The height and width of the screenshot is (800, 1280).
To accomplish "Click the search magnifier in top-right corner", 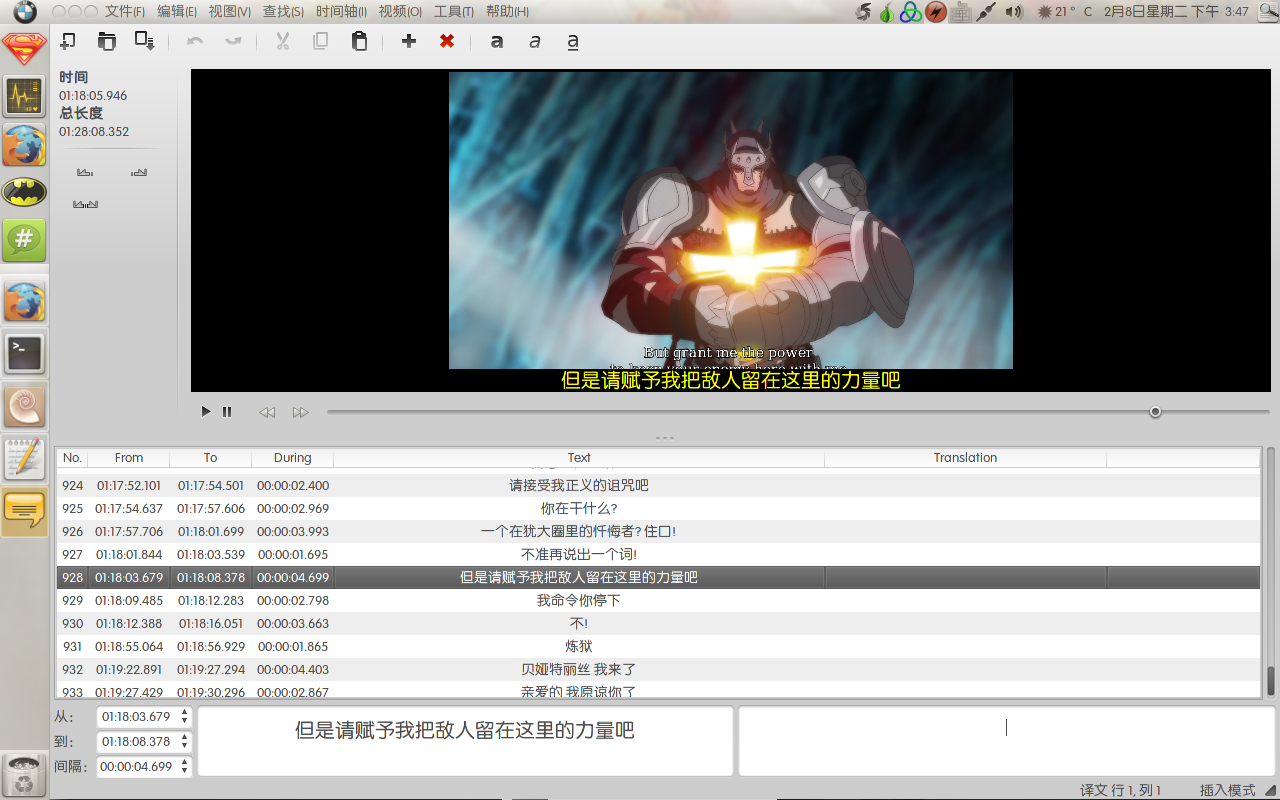I will pos(1266,12).
